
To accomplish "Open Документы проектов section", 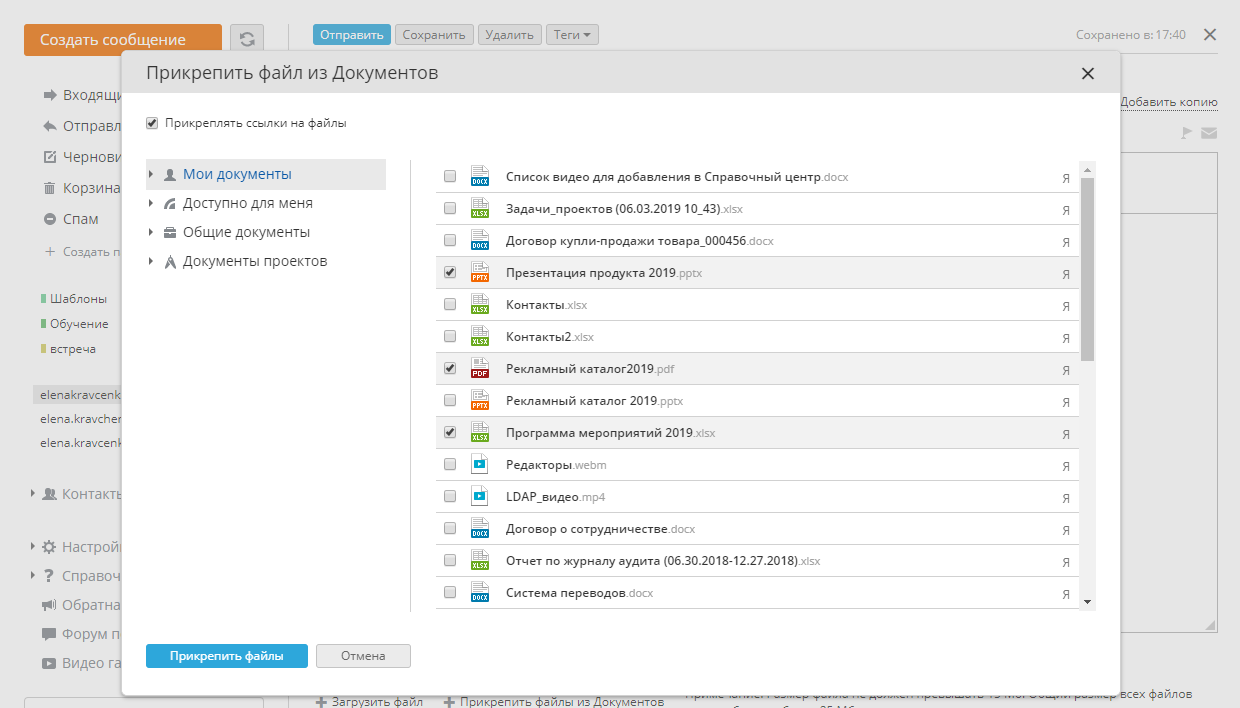I will tap(254, 261).
